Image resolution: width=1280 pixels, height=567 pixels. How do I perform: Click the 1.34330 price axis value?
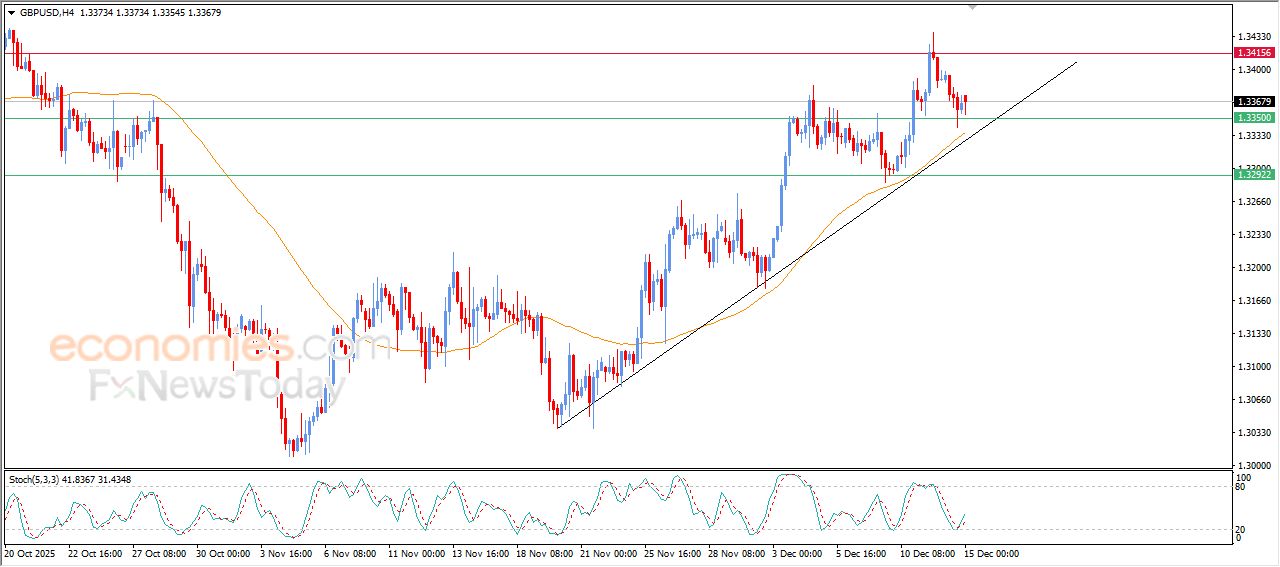click(1253, 37)
